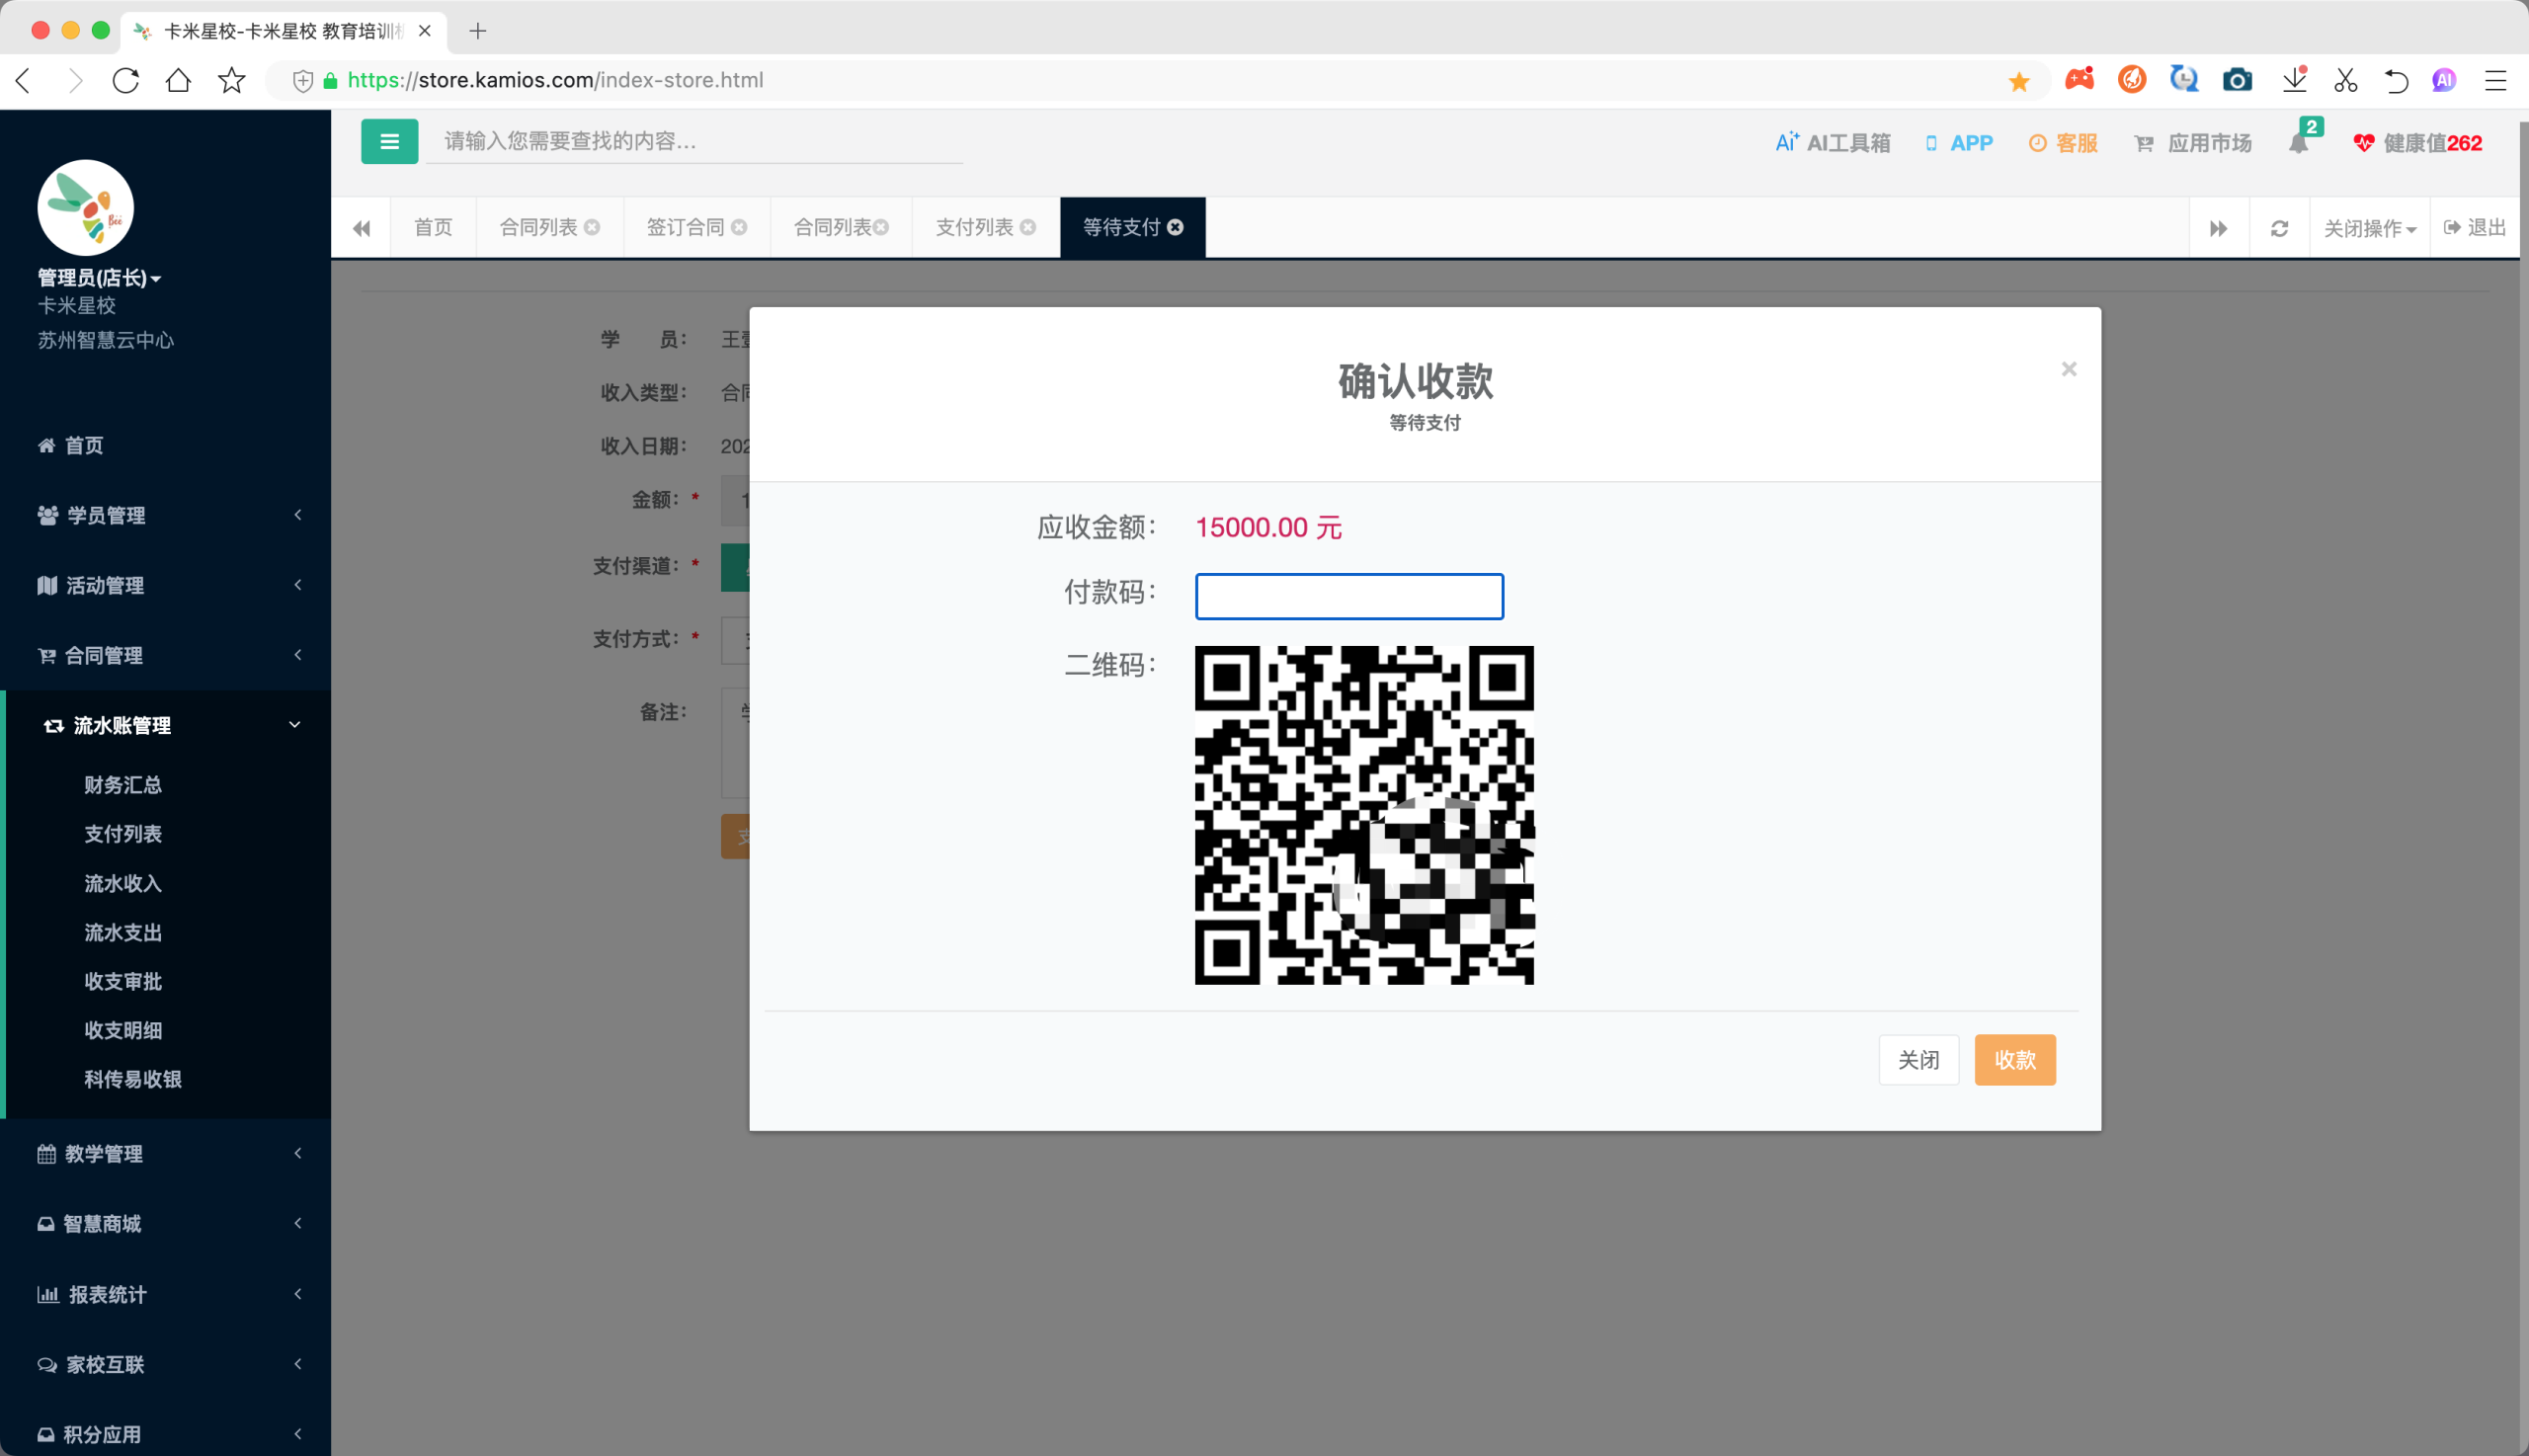2529x1456 pixels.
Task: Expand the 报表统计 sidebar menu
Action: (x=166, y=1294)
